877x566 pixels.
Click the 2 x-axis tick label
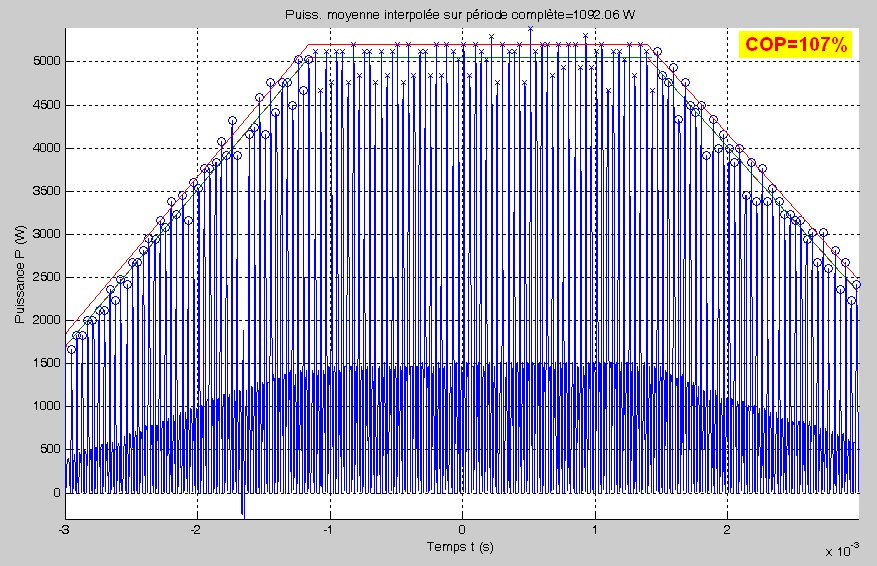coord(727,530)
